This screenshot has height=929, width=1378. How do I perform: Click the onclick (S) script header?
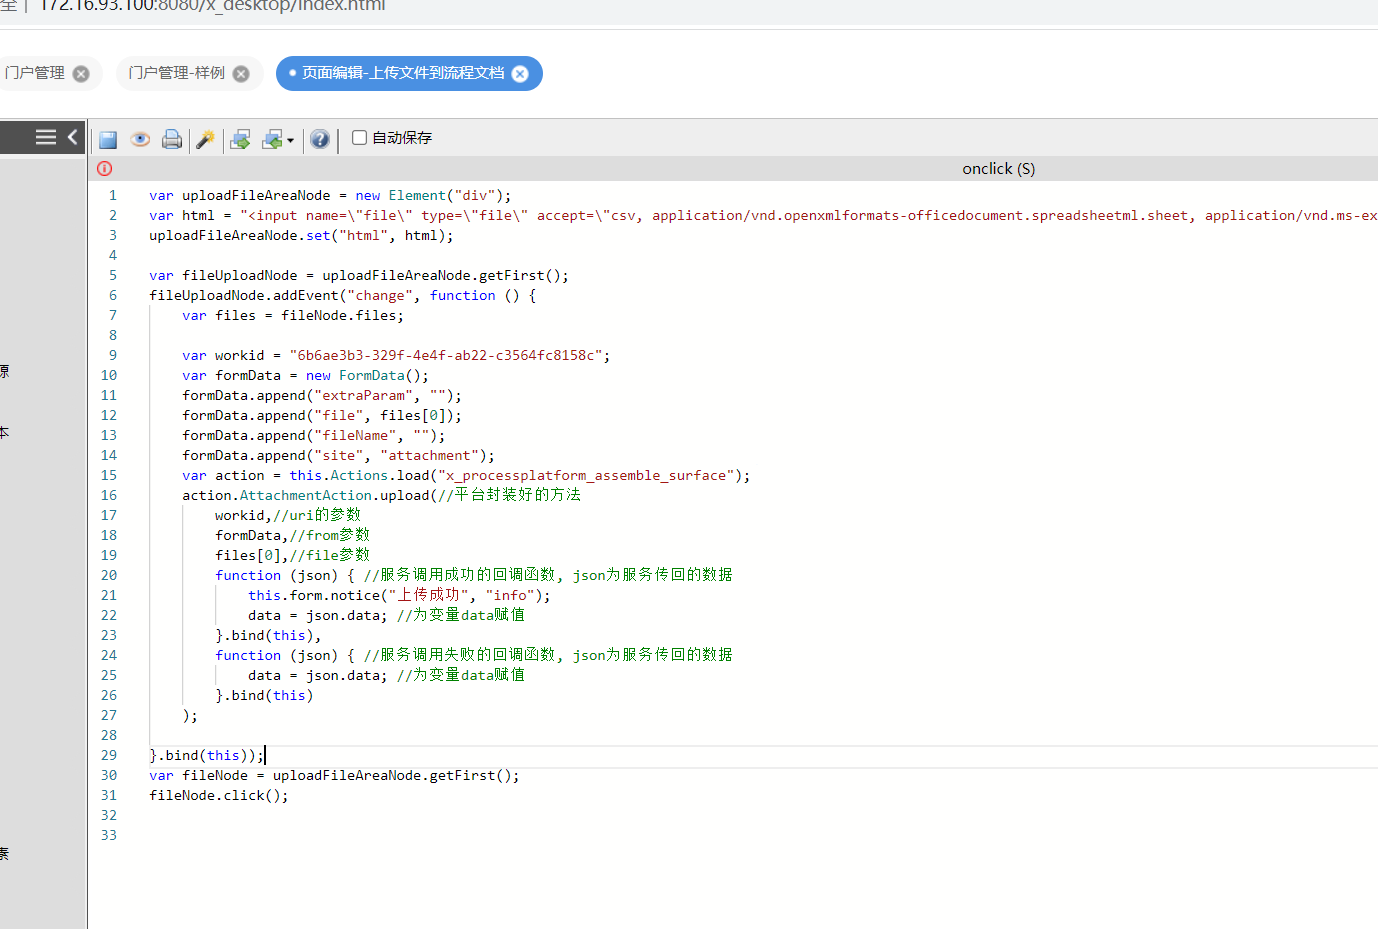998,169
